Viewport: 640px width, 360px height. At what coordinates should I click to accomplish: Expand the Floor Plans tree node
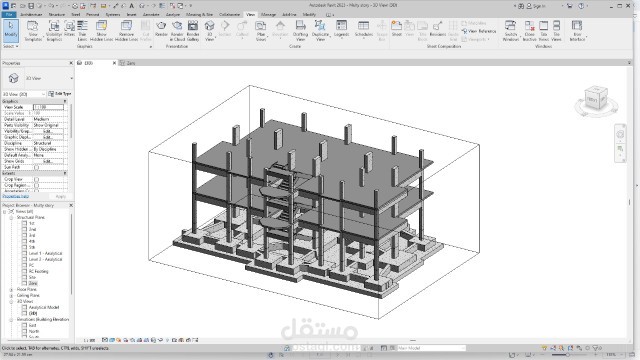11,289
